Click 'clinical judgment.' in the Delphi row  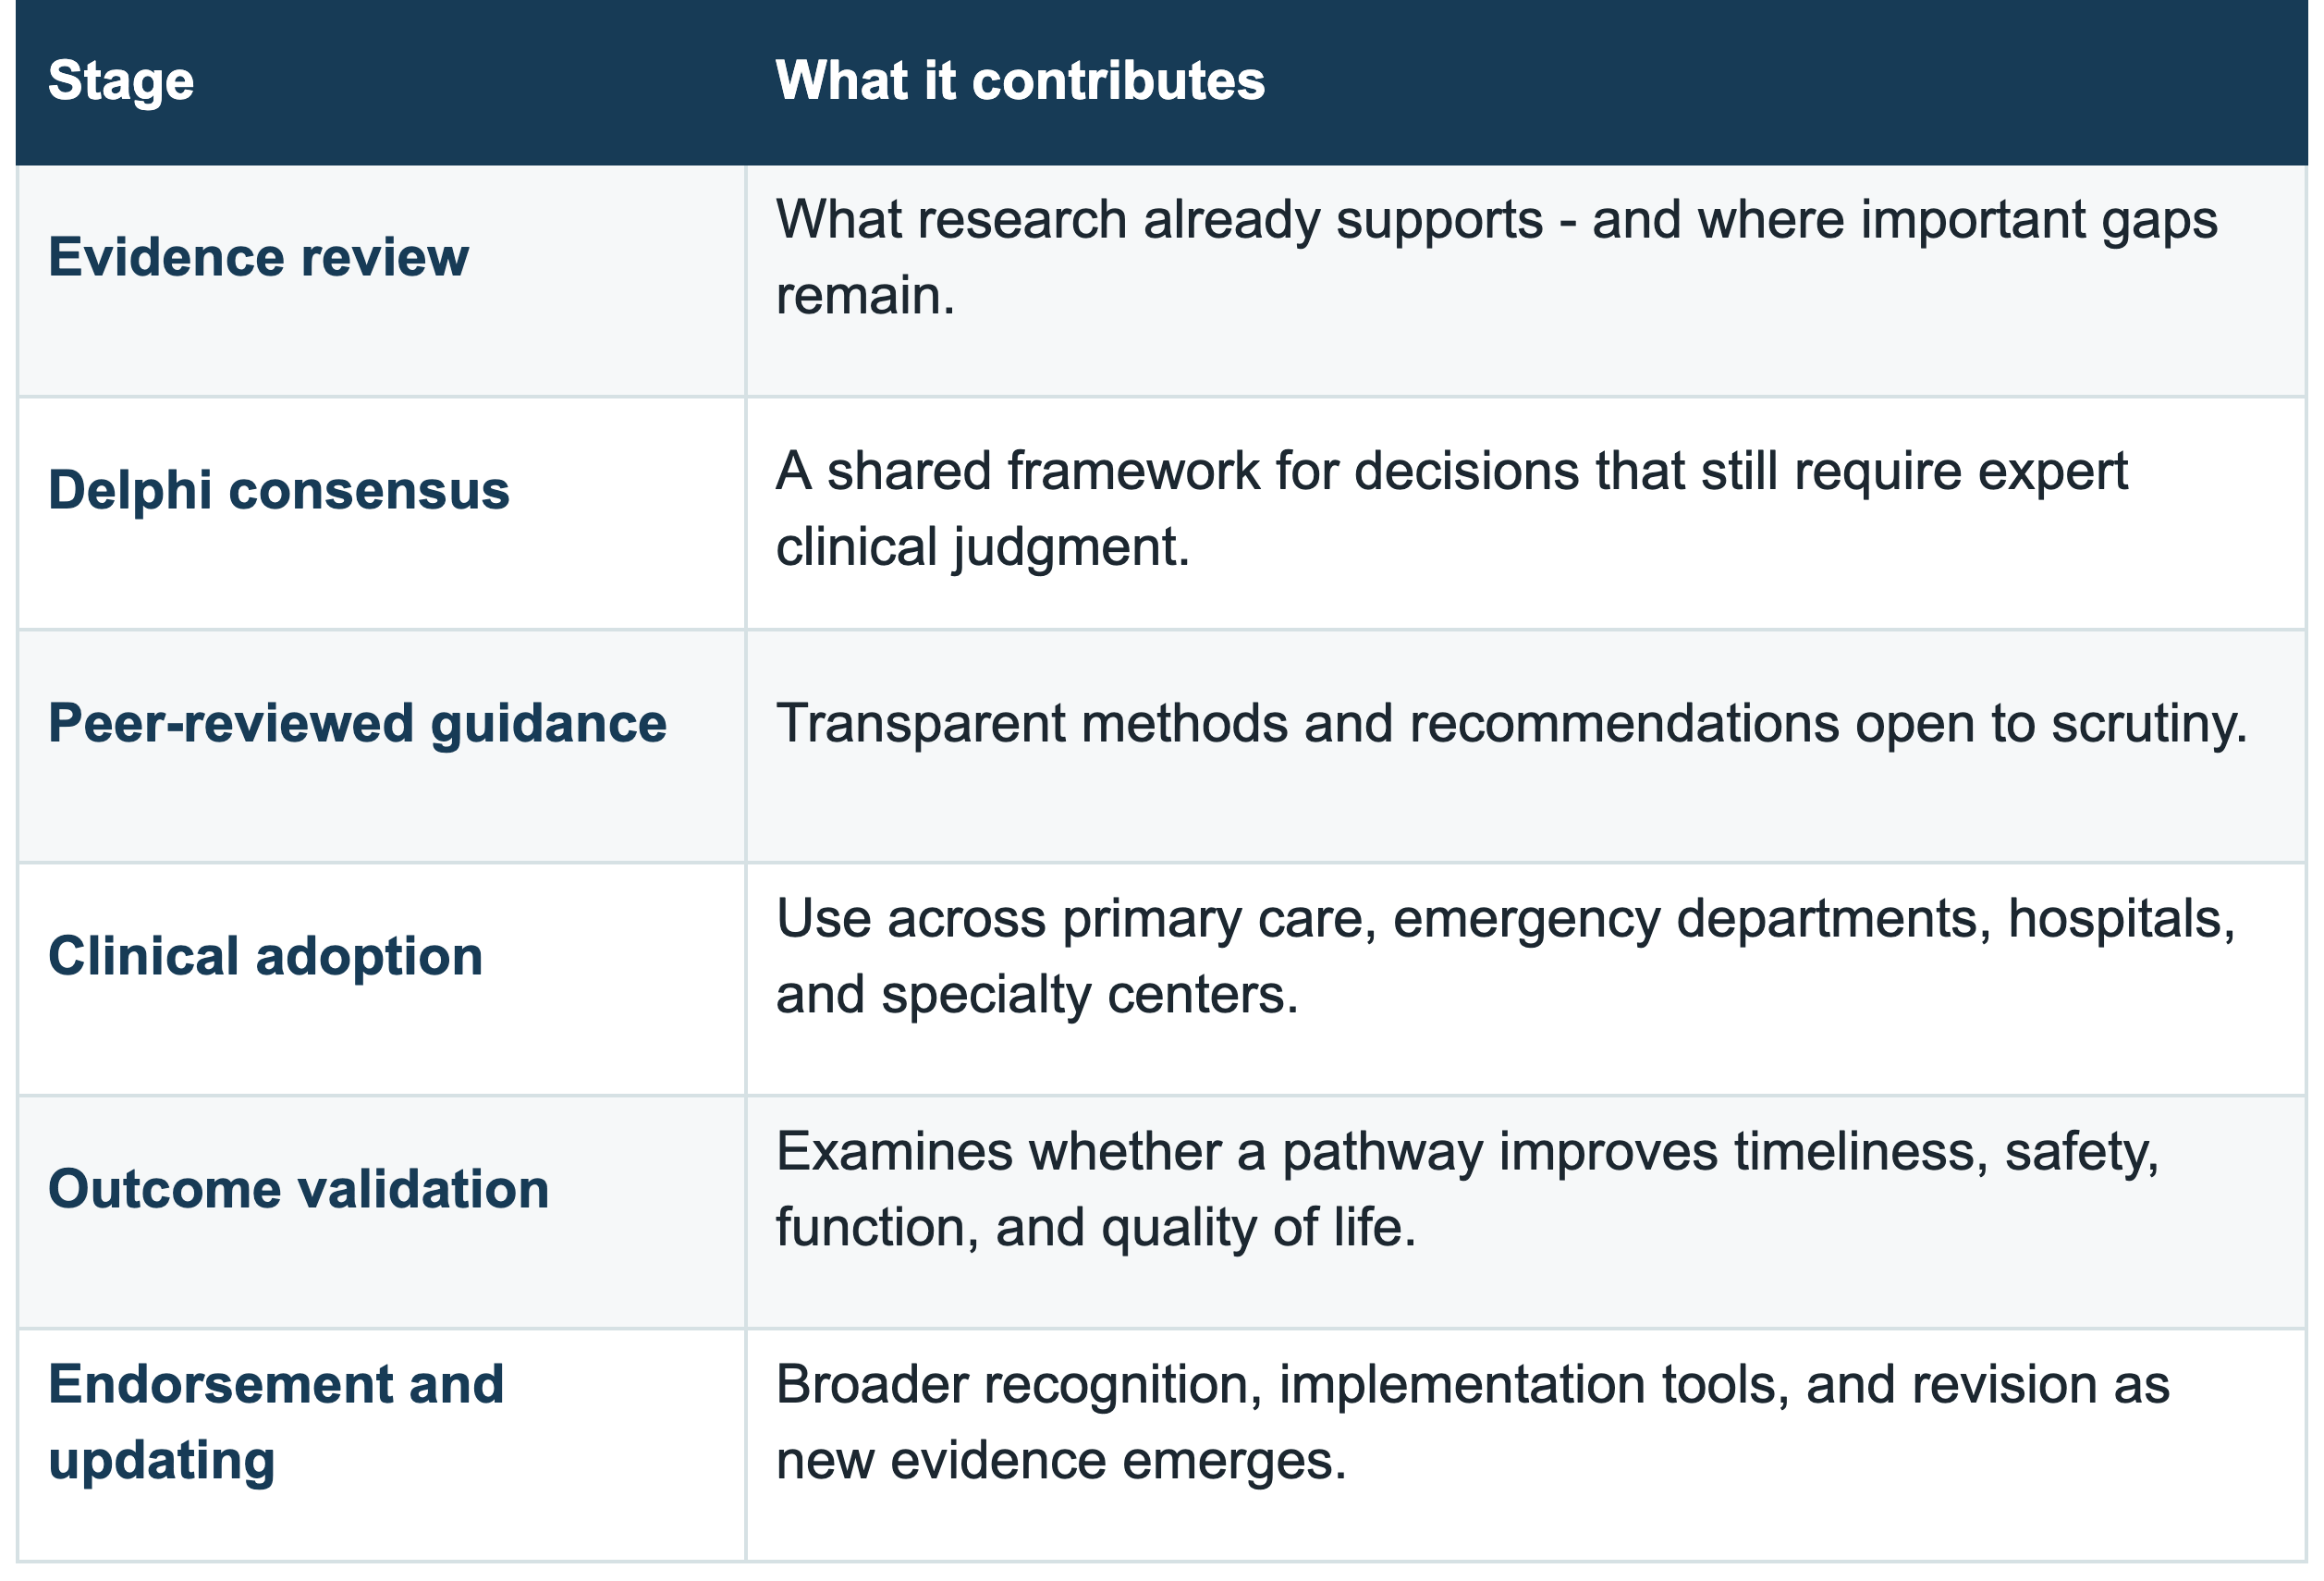click(983, 547)
